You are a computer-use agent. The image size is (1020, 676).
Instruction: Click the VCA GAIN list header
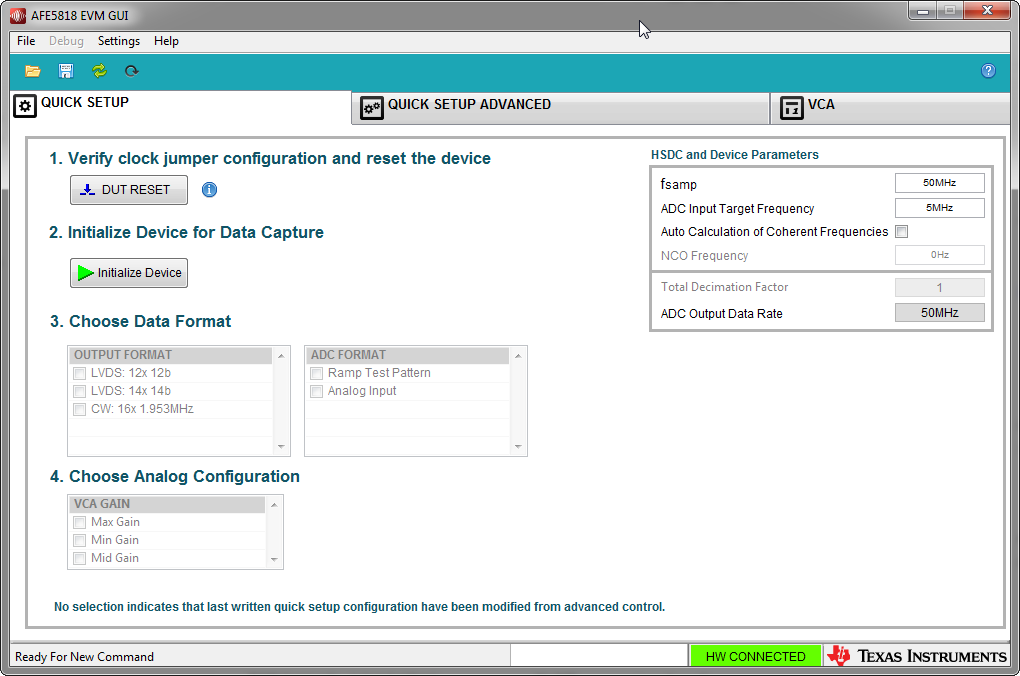point(167,504)
